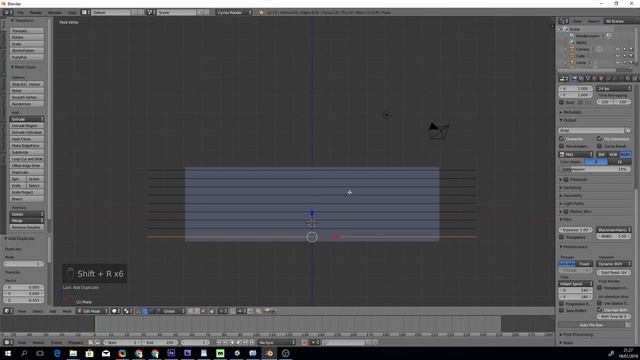Open the pivot point selector
Image resolution: width=640 pixels, height=360 pixels.
[x=128, y=311]
